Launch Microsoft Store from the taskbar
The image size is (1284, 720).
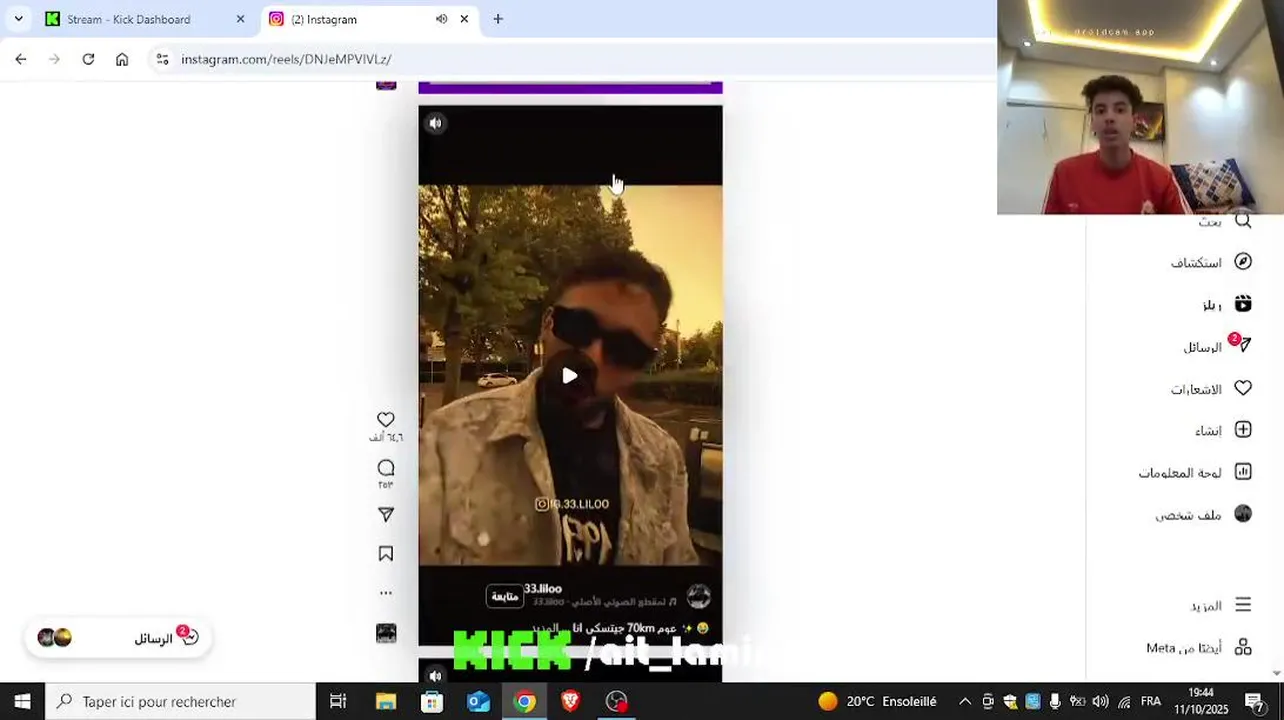[x=432, y=701]
